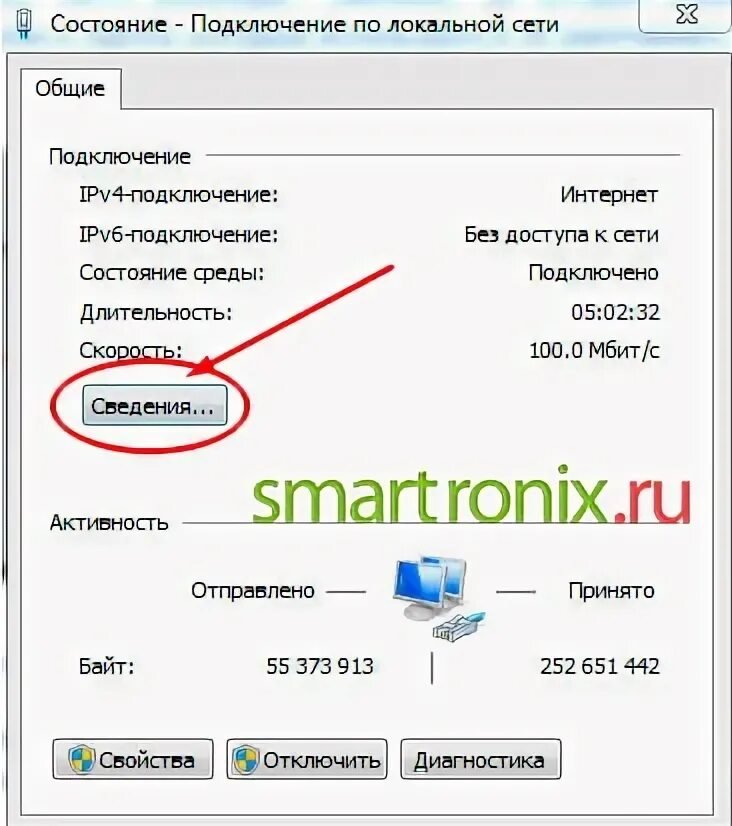Open the Сведения details button
Screen dimensions: 732x826
[x=154, y=405]
